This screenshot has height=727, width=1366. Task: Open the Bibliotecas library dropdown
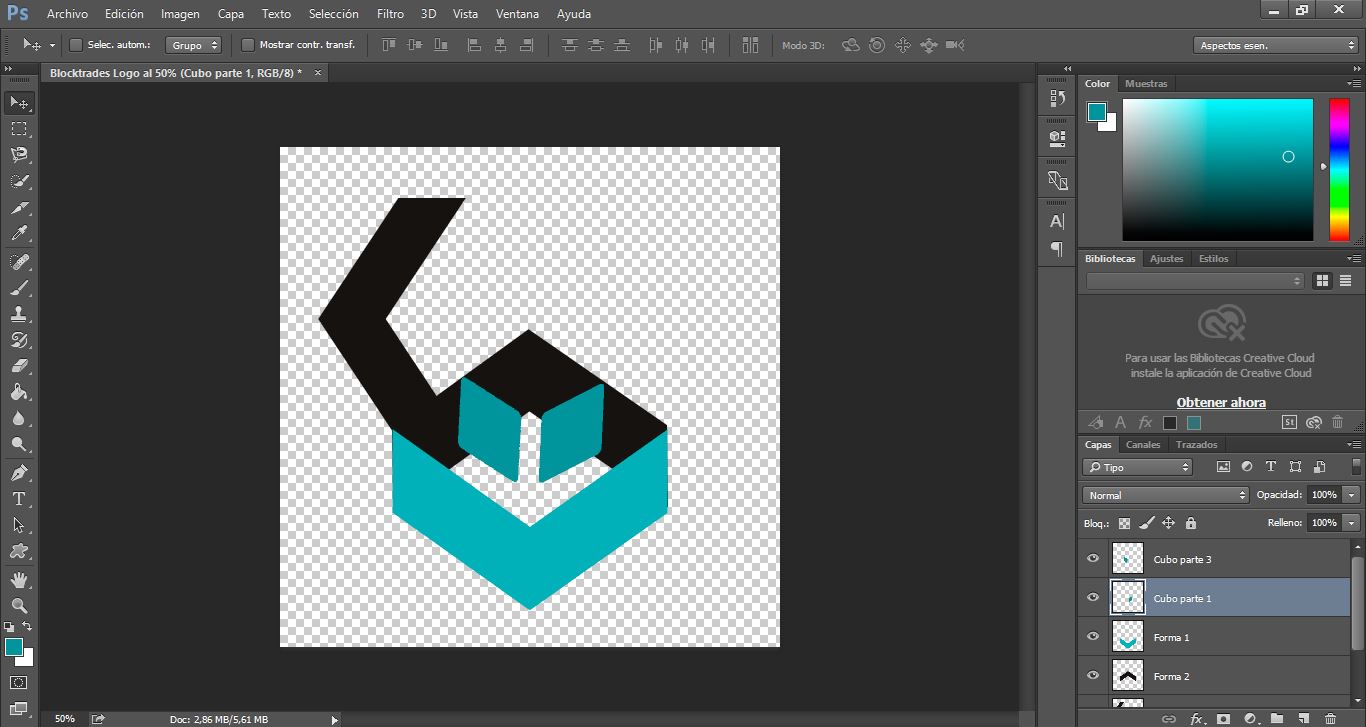1195,281
